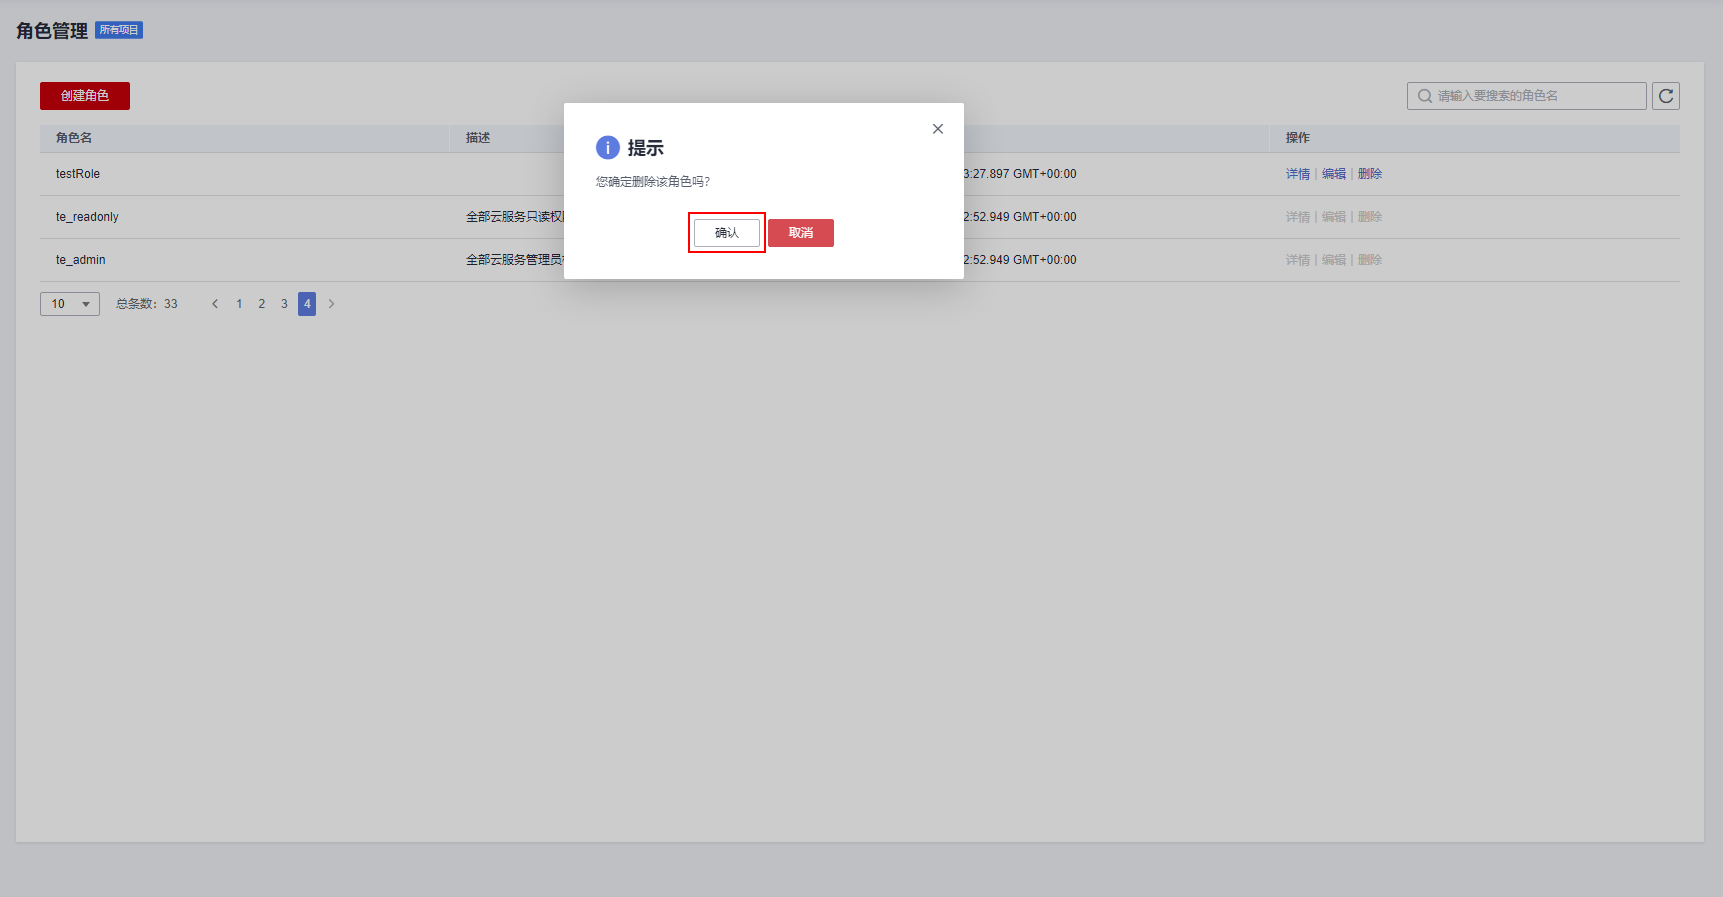
Task: Click 删除 for testRole row
Action: click(x=1370, y=174)
